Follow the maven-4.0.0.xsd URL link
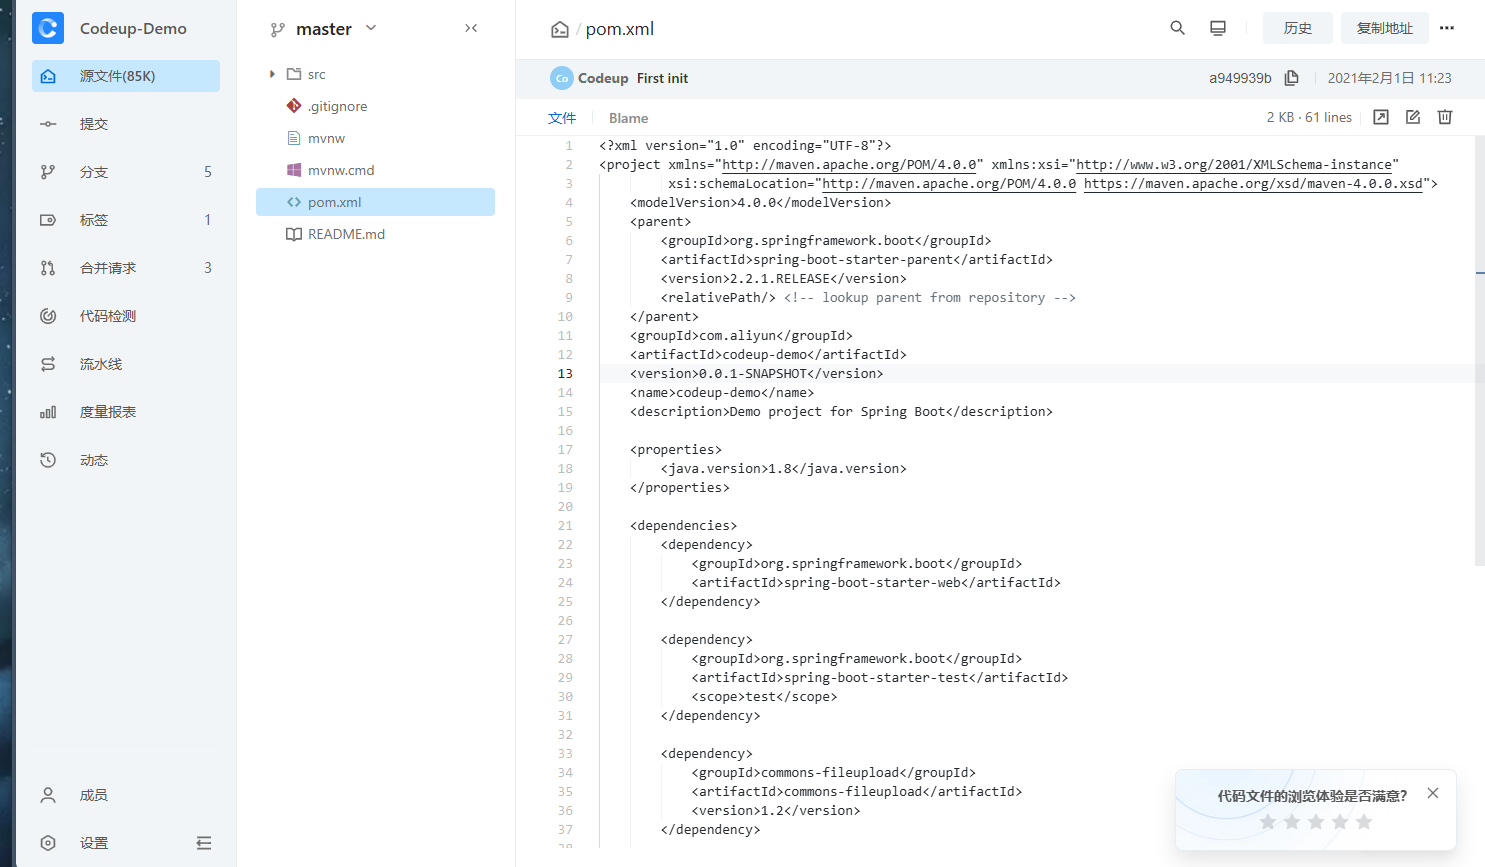This screenshot has width=1485, height=867. coord(1253,184)
